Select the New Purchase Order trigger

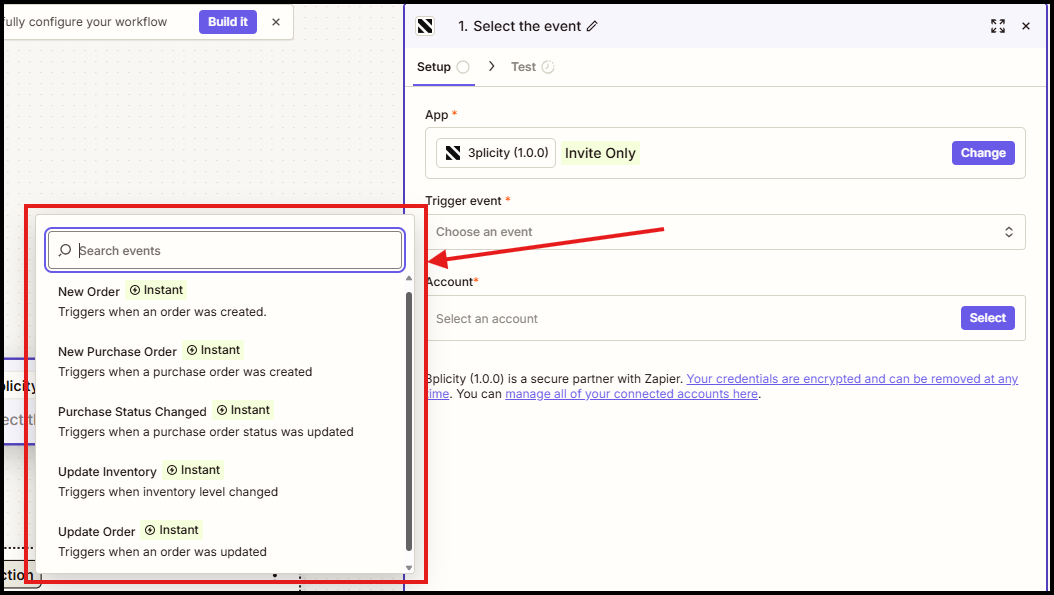222,360
